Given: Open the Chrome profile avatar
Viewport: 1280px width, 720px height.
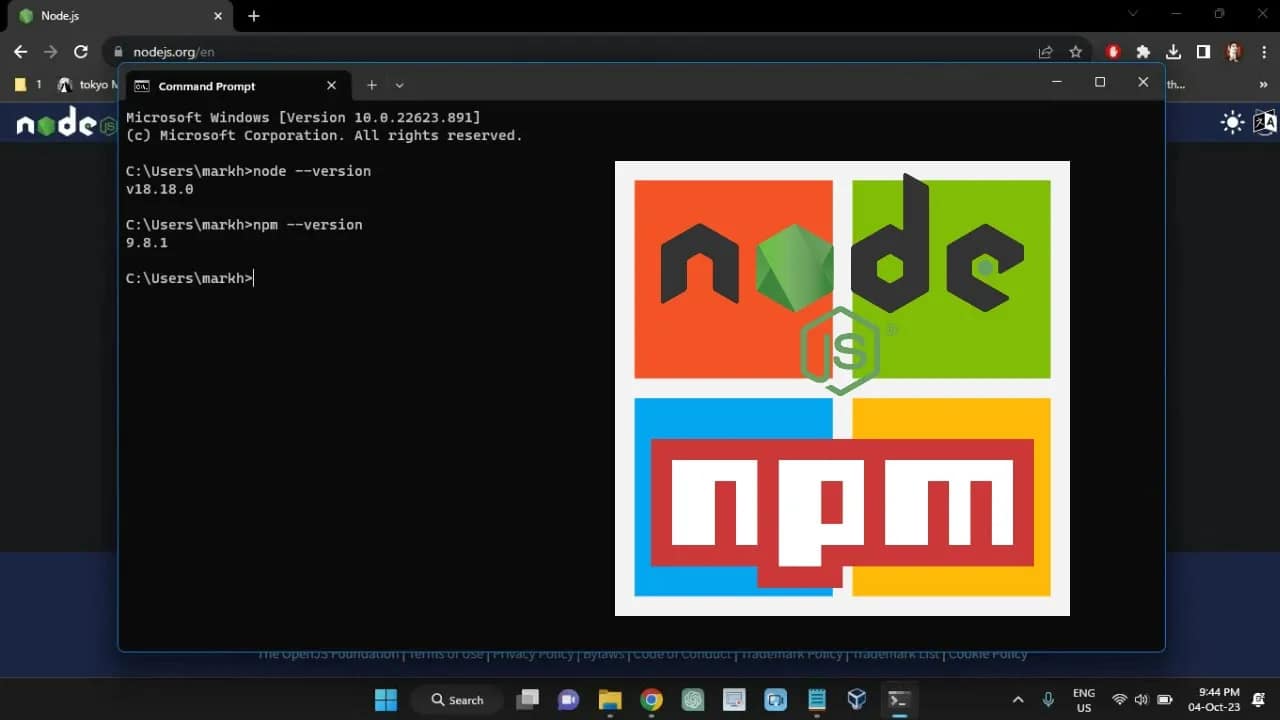Looking at the screenshot, I should (1232, 52).
